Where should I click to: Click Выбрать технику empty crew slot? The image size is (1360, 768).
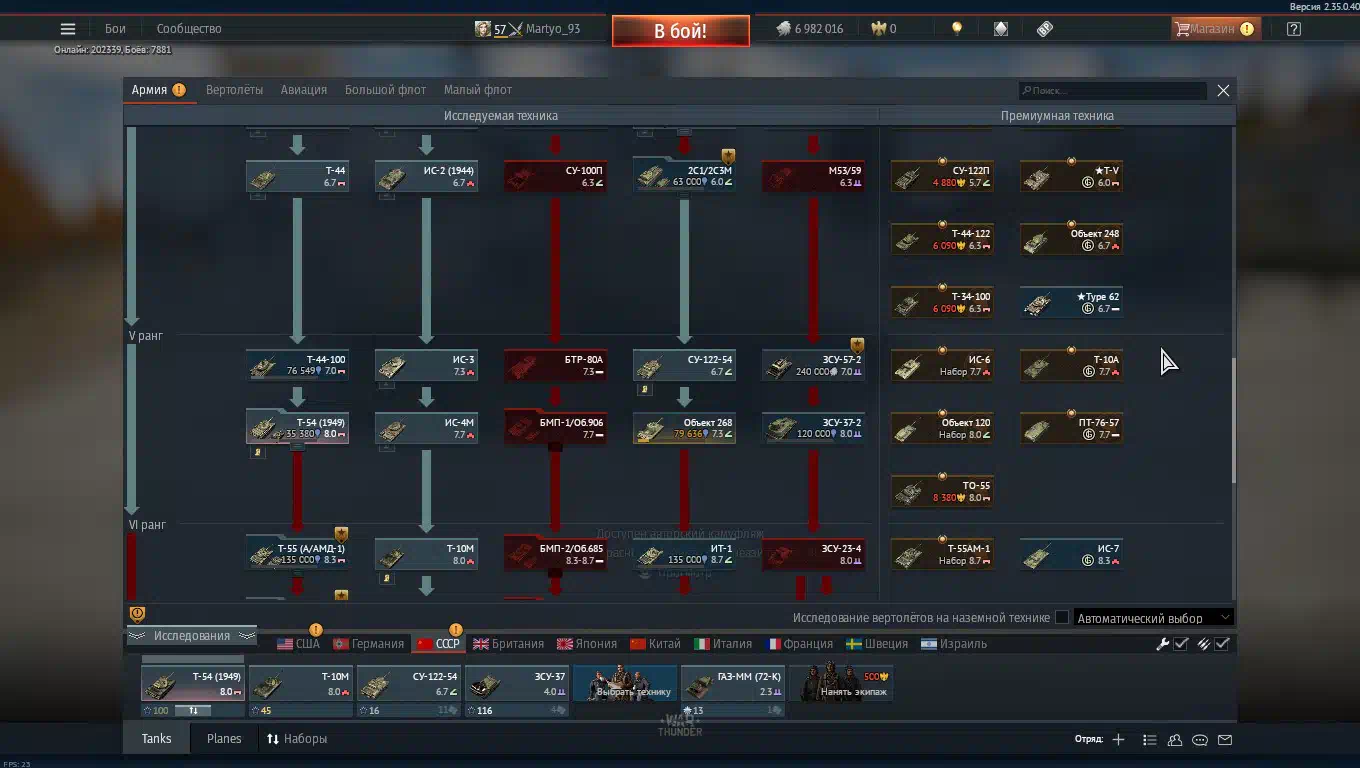click(x=625, y=684)
